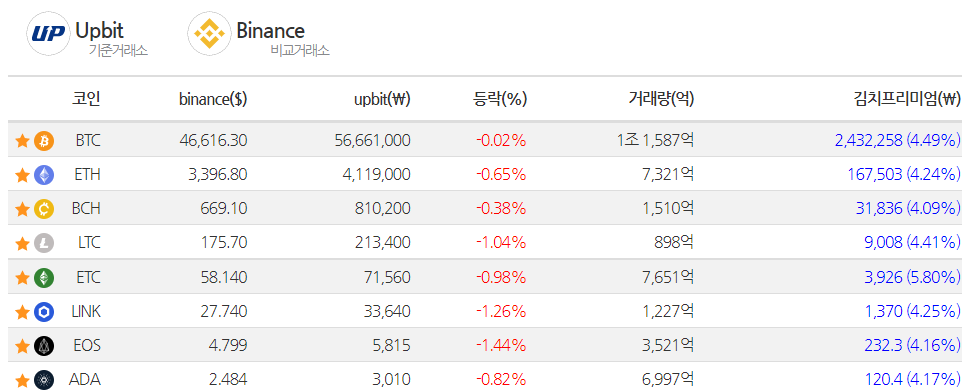
Task: Sort by the 등락(%) column header
Action: tap(500, 99)
